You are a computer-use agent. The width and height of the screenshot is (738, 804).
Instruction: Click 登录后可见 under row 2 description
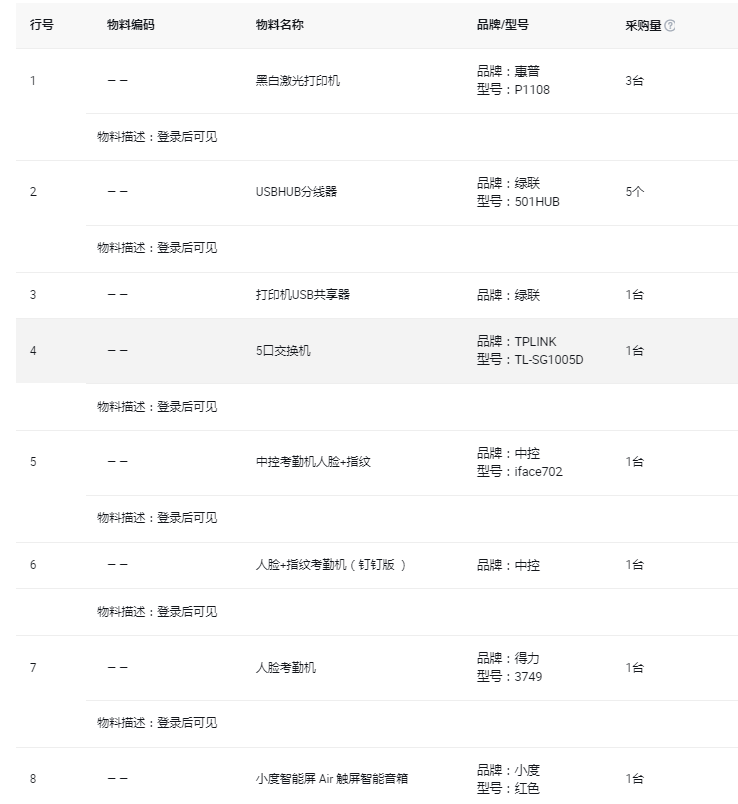pyautogui.click(x=187, y=248)
